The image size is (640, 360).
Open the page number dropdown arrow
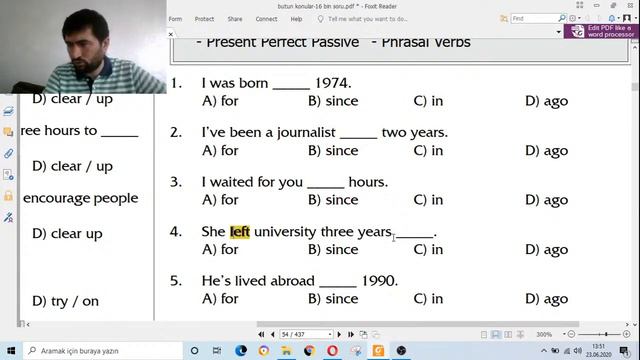point(330,334)
